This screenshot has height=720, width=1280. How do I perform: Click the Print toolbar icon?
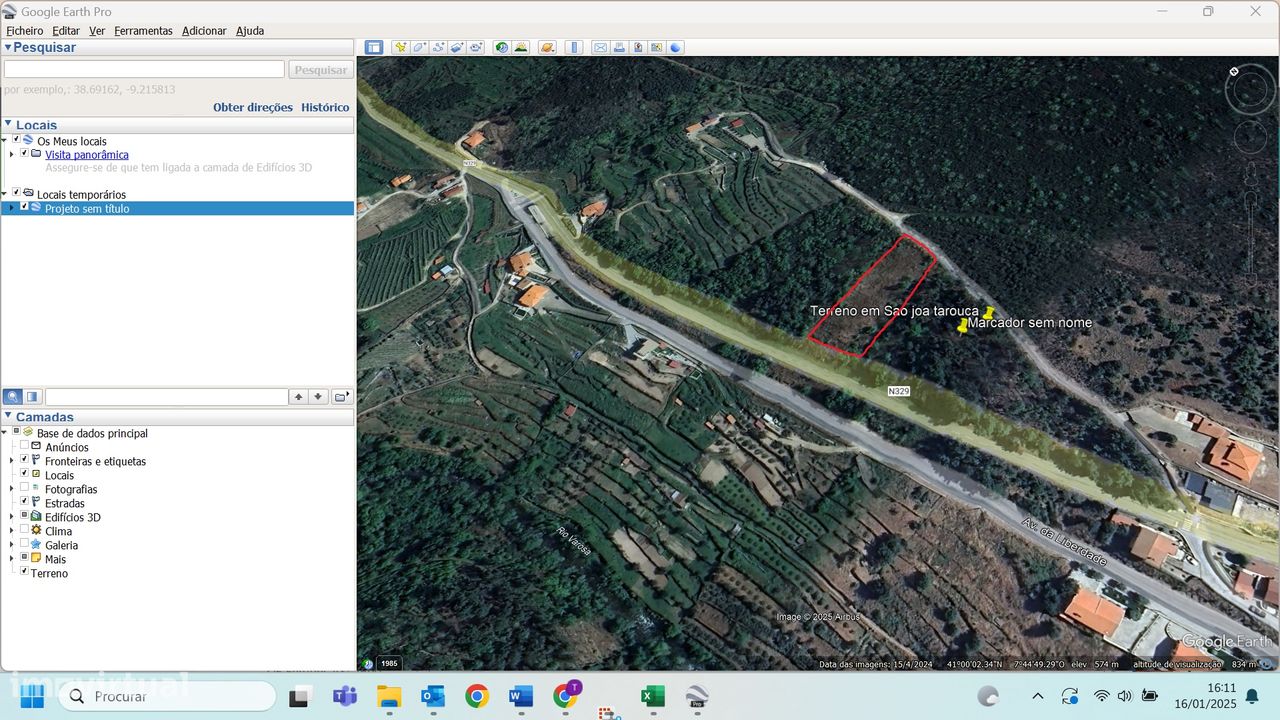pos(619,47)
